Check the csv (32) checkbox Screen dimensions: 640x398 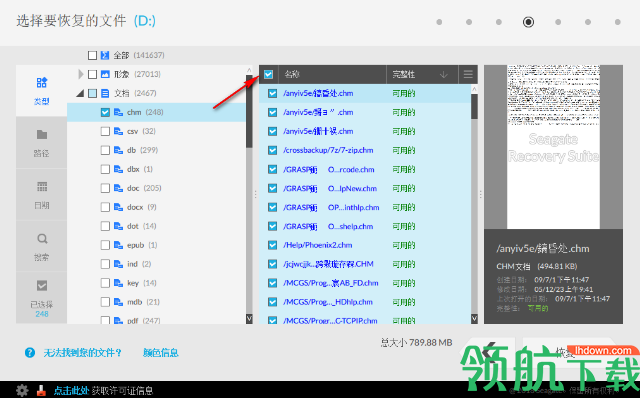point(105,131)
